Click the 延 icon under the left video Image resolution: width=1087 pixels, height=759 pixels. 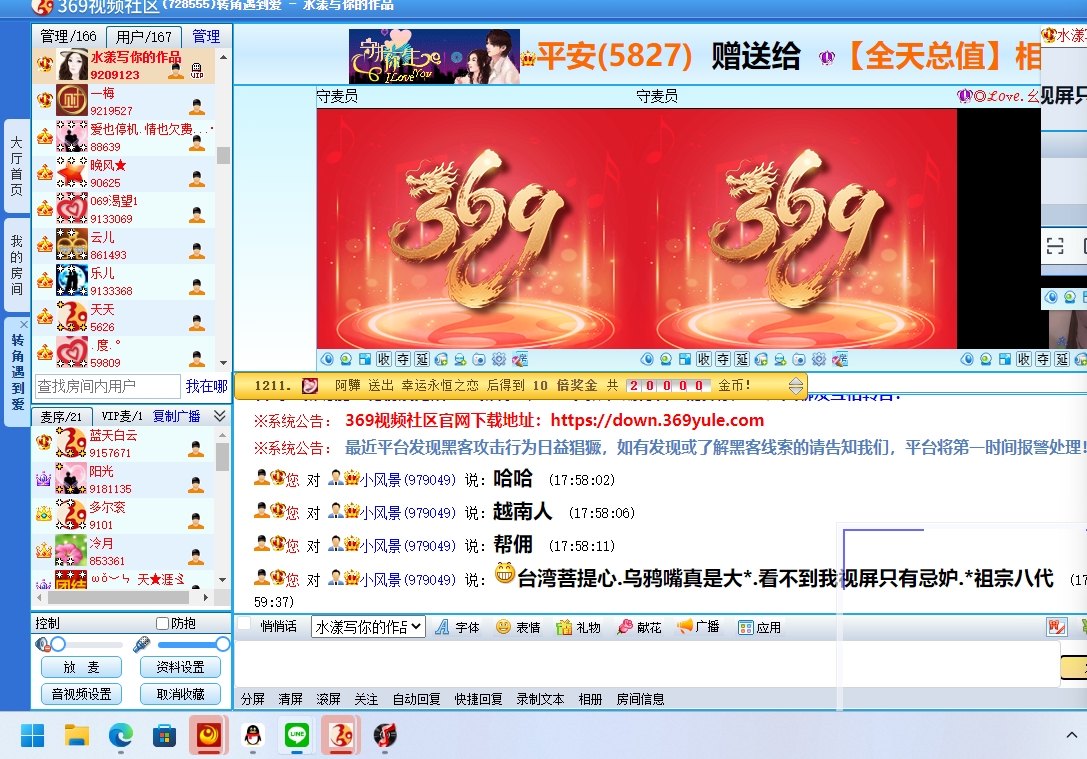tap(422, 359)
